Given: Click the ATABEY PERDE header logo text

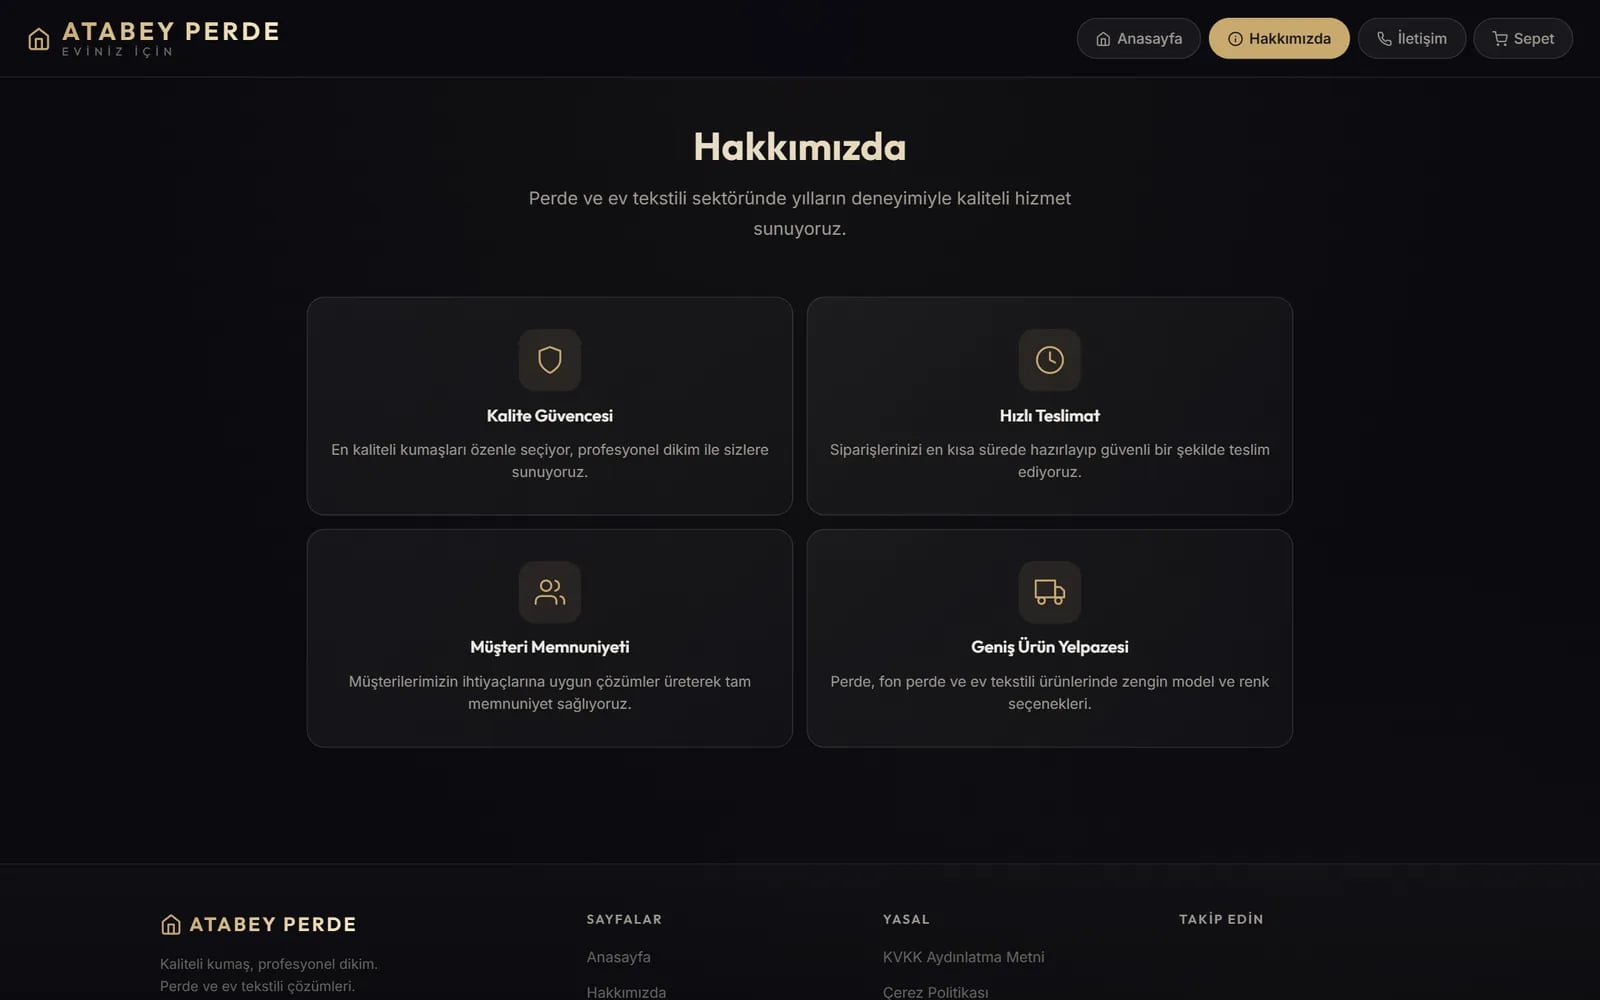Looking at the screenshot, I should click(171, 31).
